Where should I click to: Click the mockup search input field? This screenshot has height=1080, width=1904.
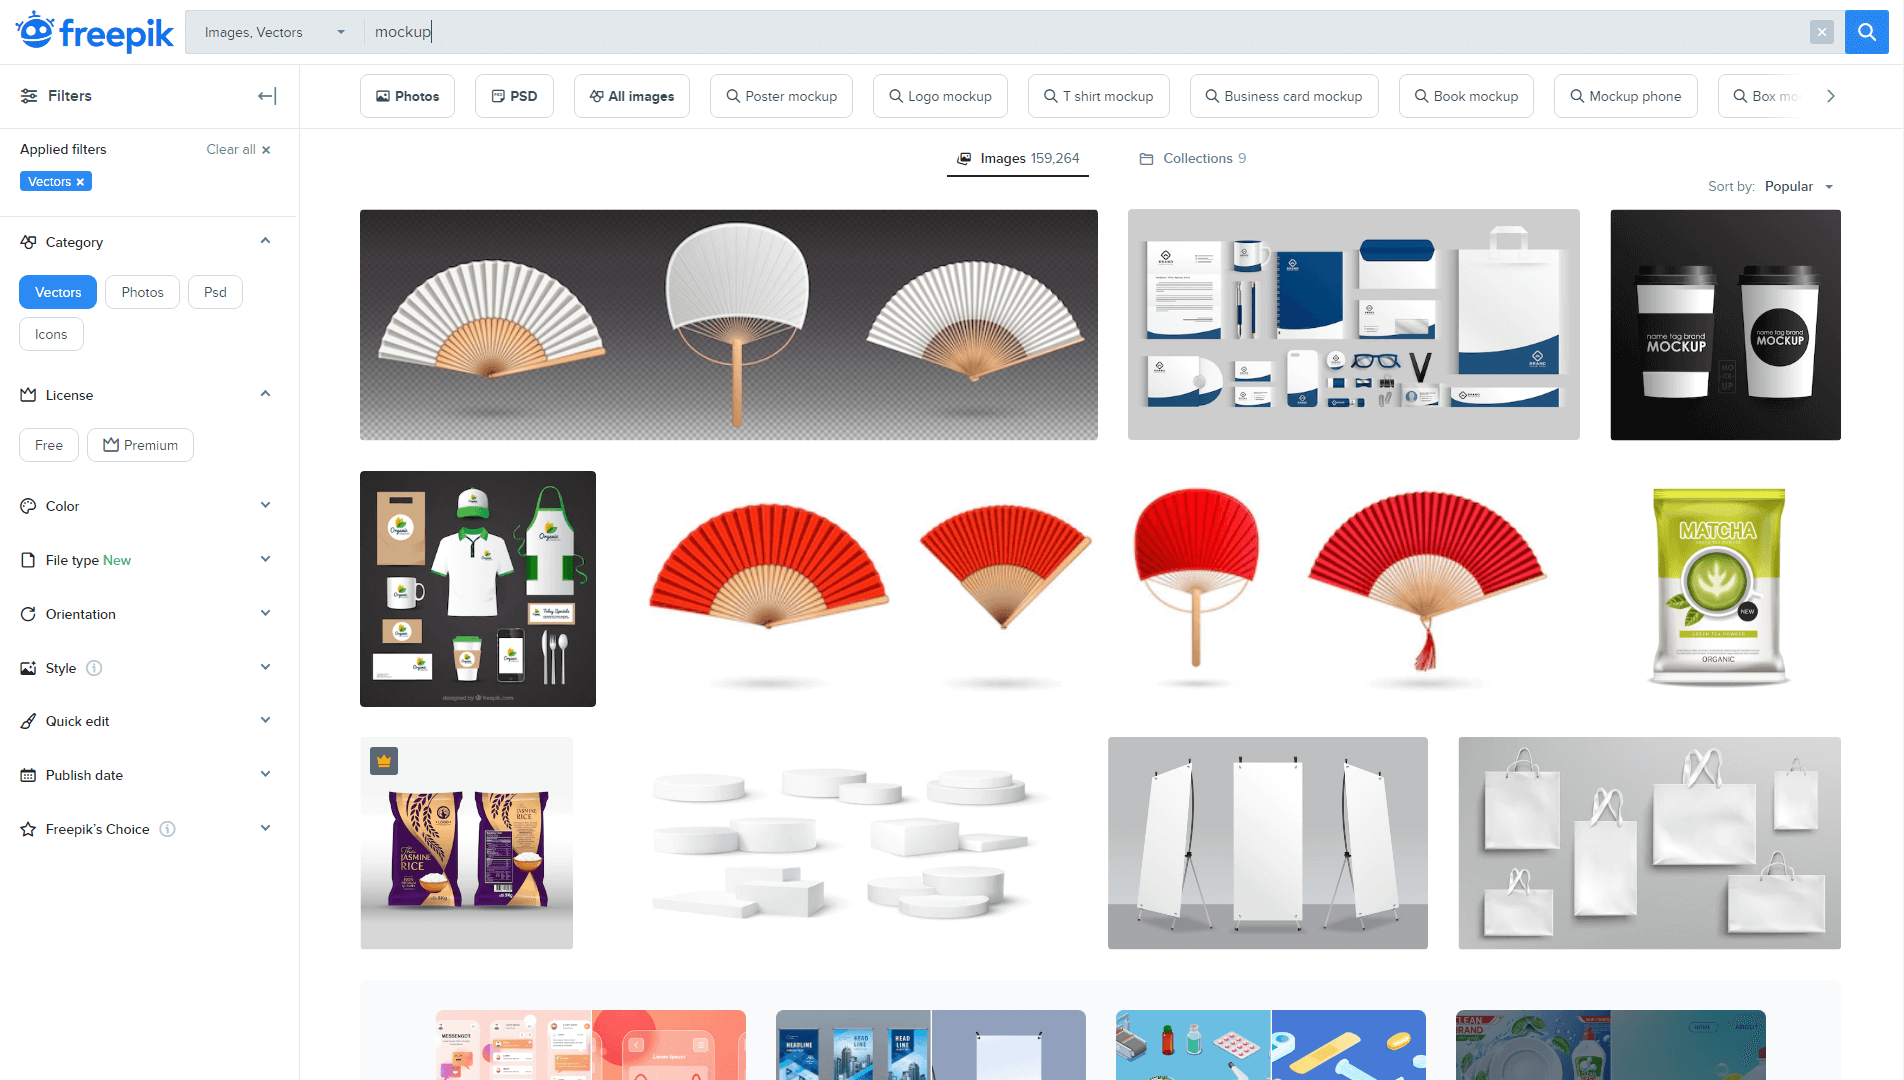(x=1085, y=32)
